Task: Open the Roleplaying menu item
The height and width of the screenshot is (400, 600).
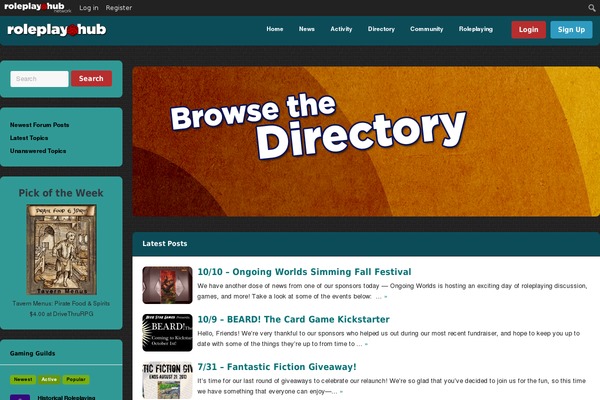Action: (476, 29)
